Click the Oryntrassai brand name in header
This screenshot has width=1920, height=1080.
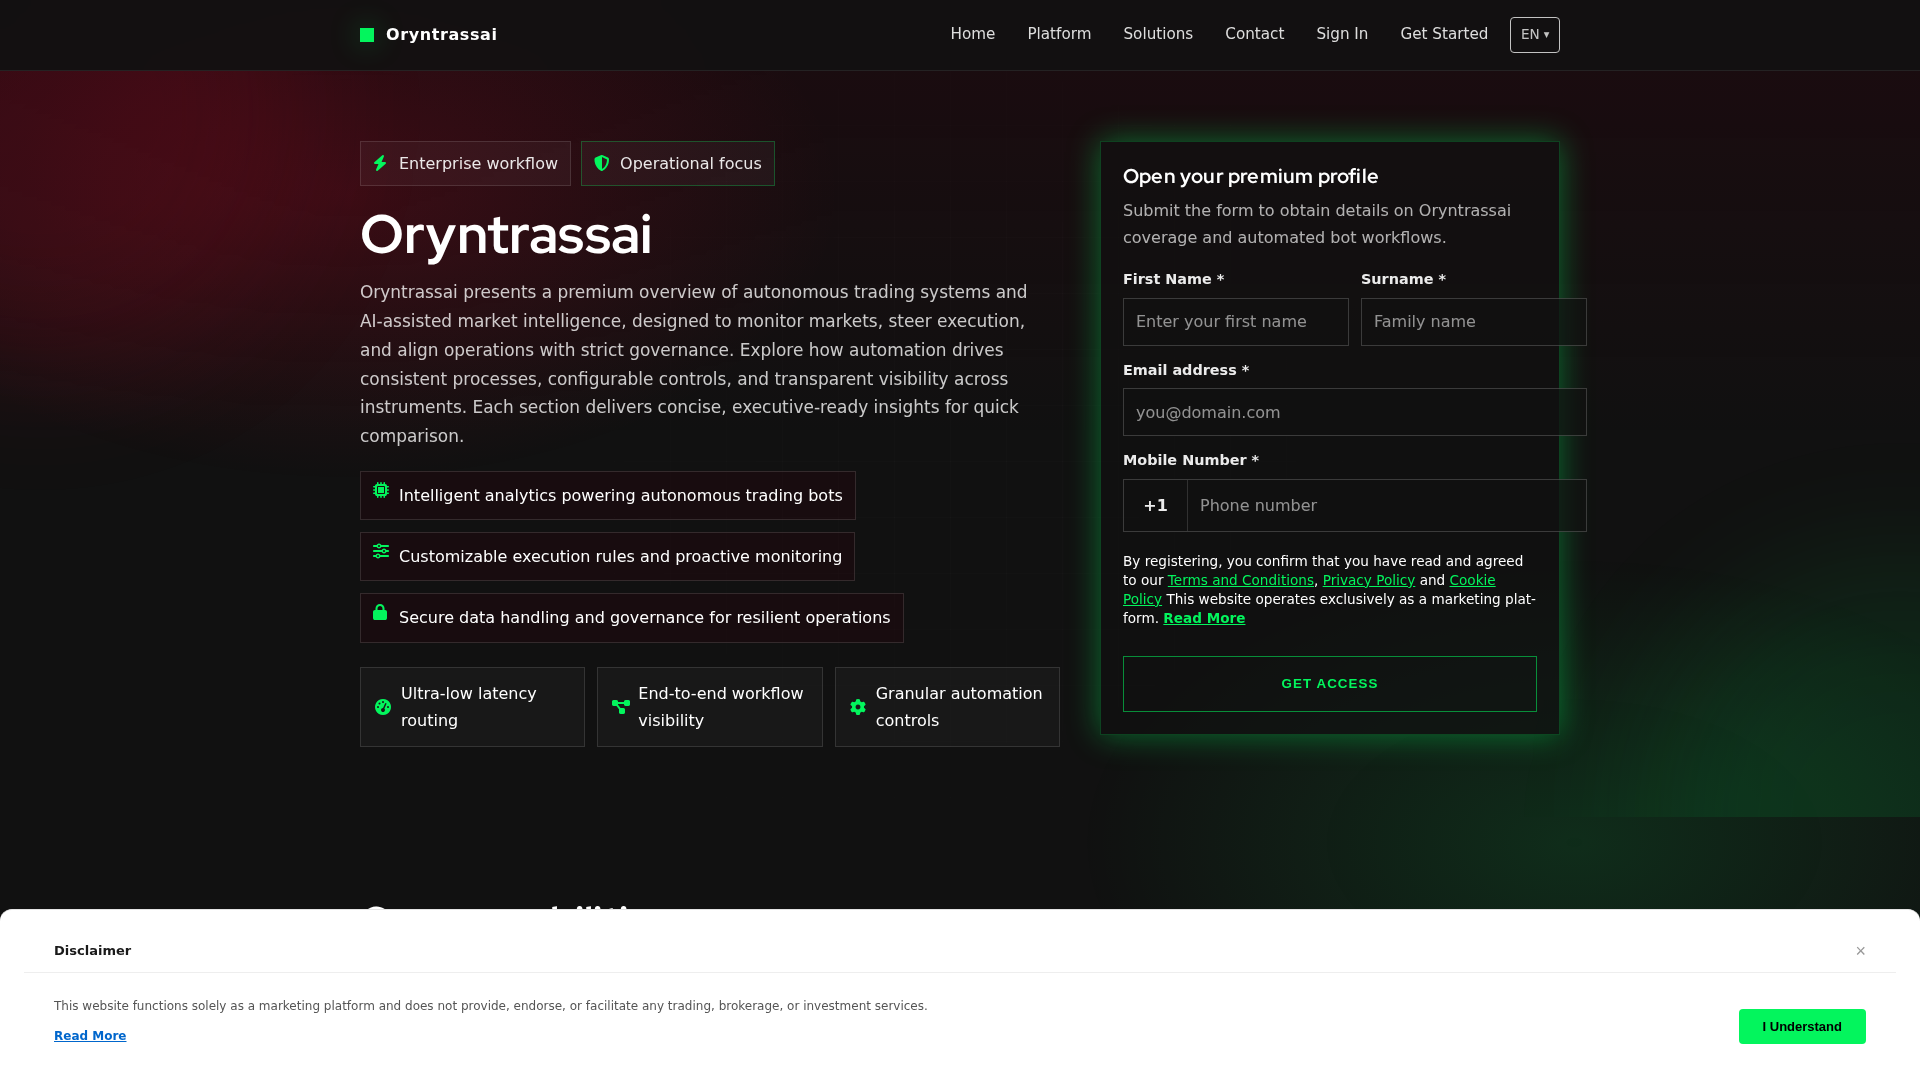click(441, 35)
